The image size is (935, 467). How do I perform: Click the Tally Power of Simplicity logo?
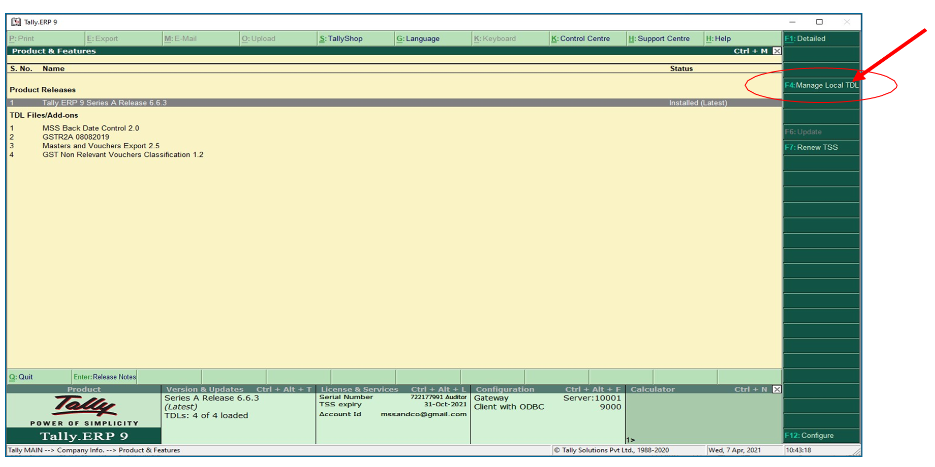point(83,411)
